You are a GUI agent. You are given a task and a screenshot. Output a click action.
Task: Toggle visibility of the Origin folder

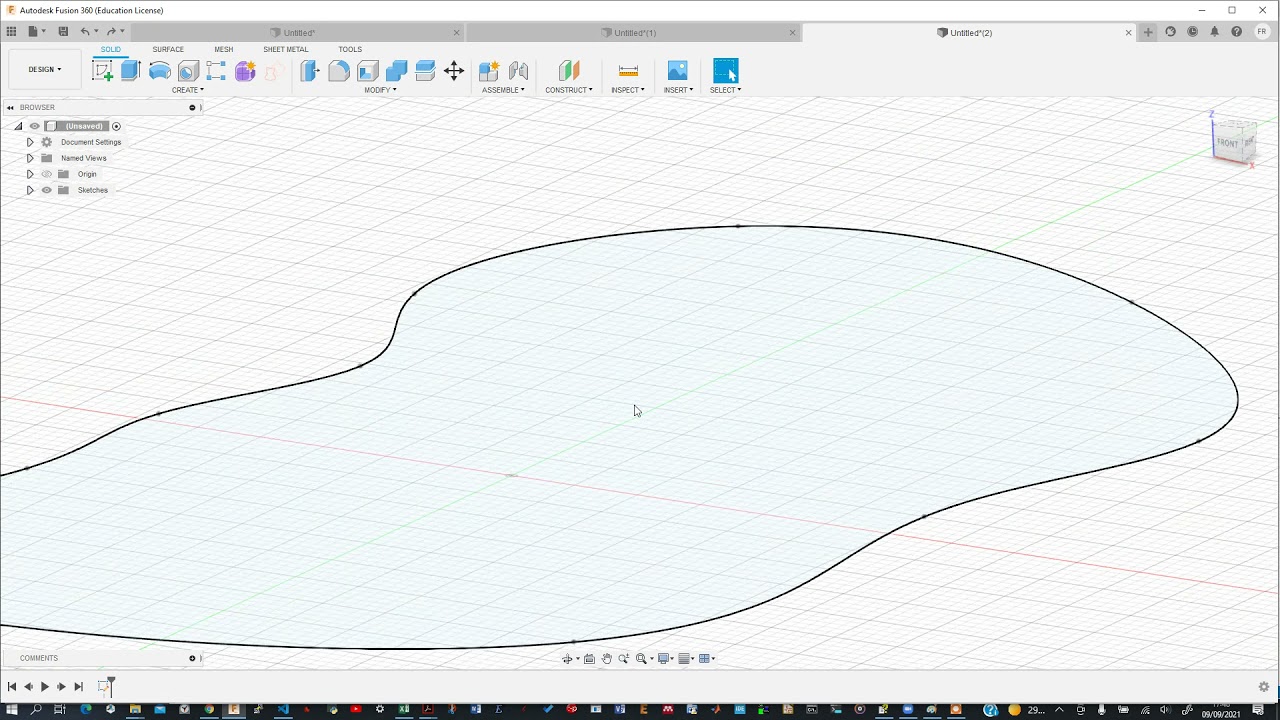pos(46,174)
